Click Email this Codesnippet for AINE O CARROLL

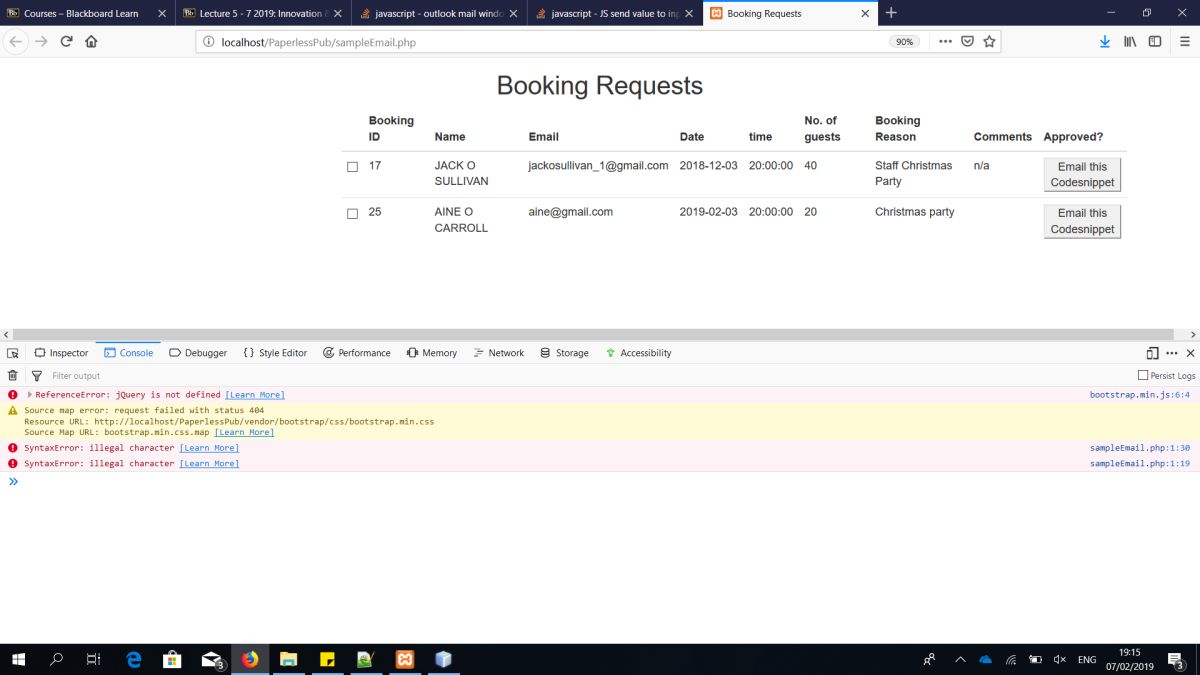point(1082,221)
